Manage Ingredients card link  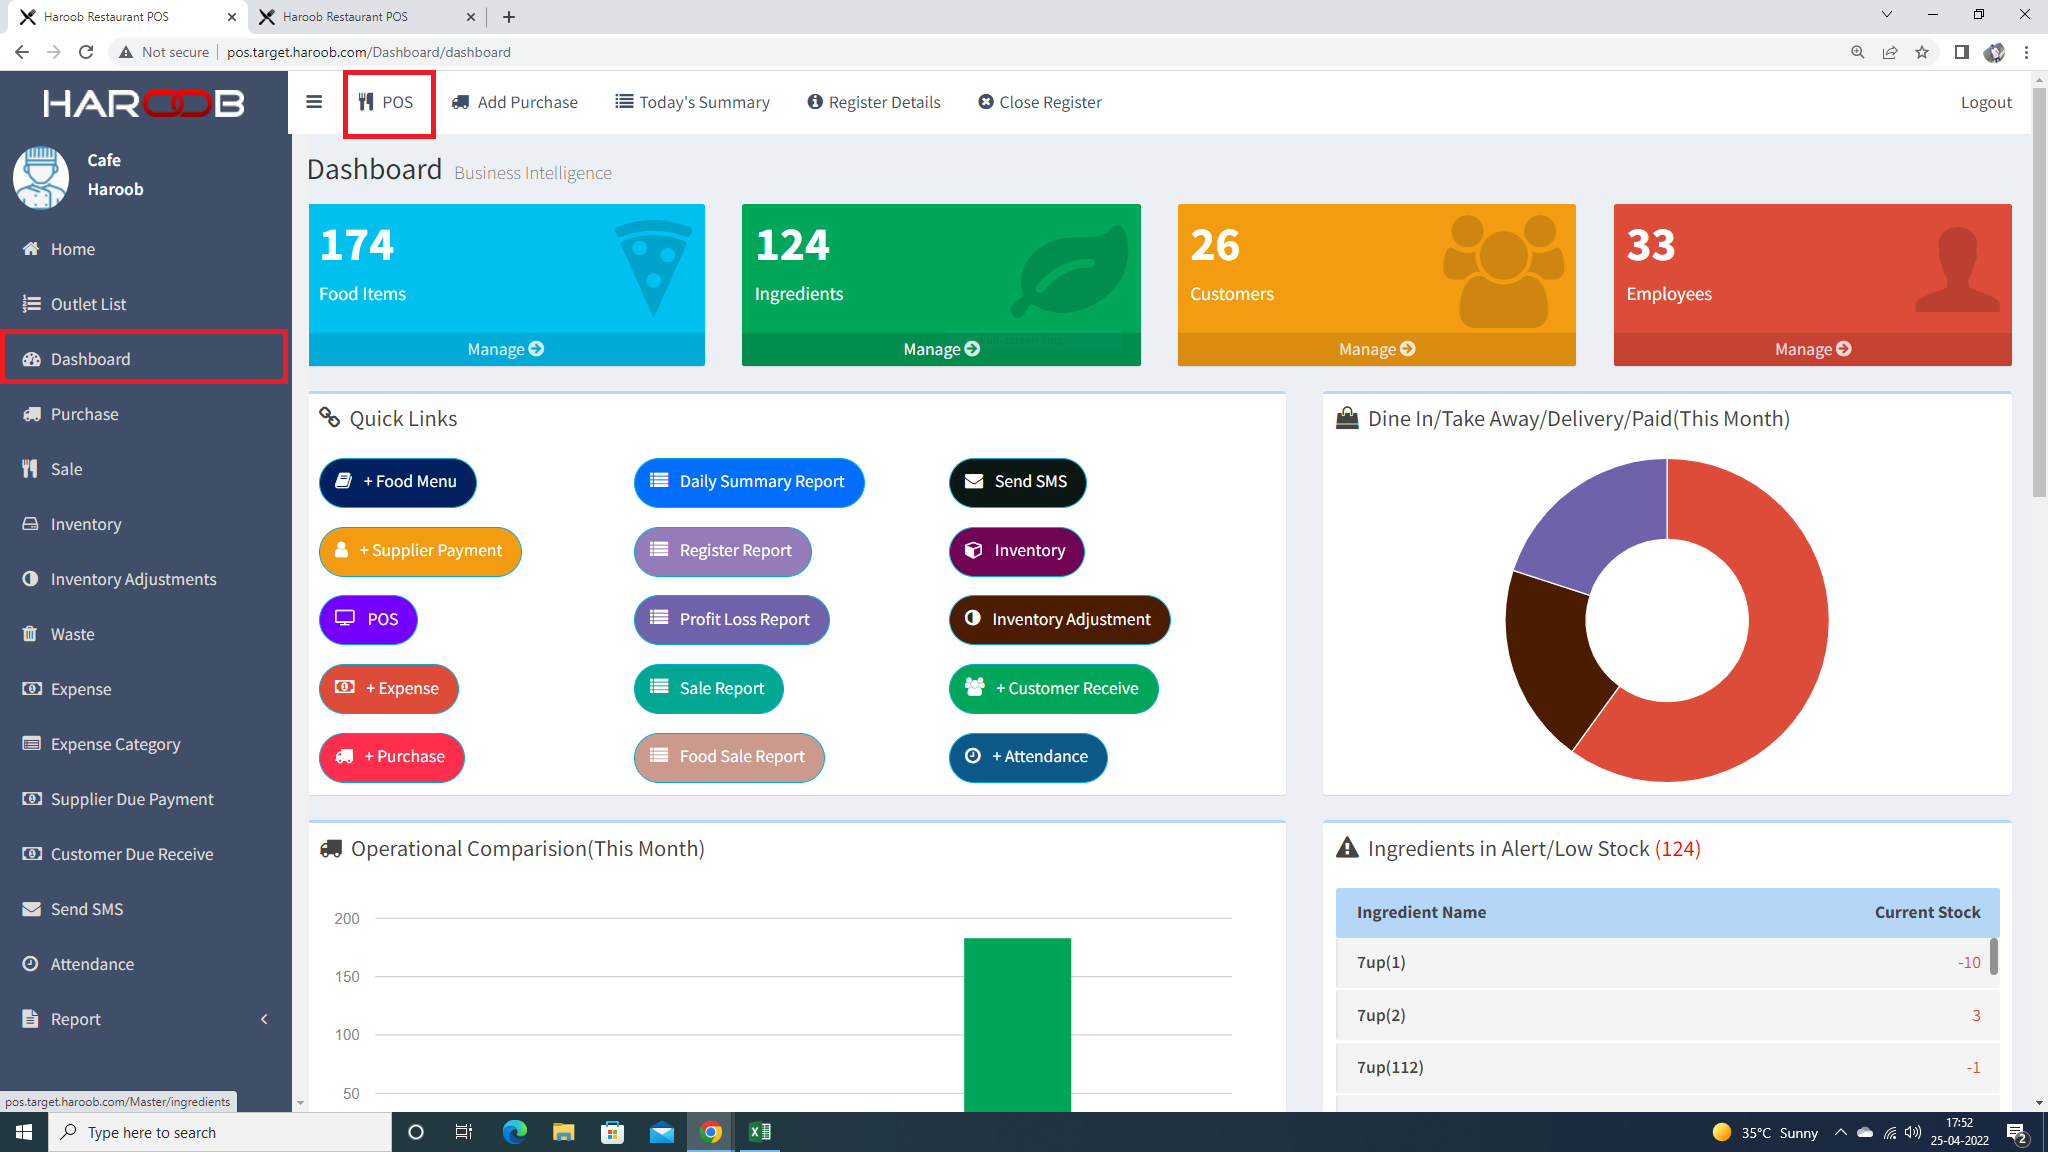point(941,349)
